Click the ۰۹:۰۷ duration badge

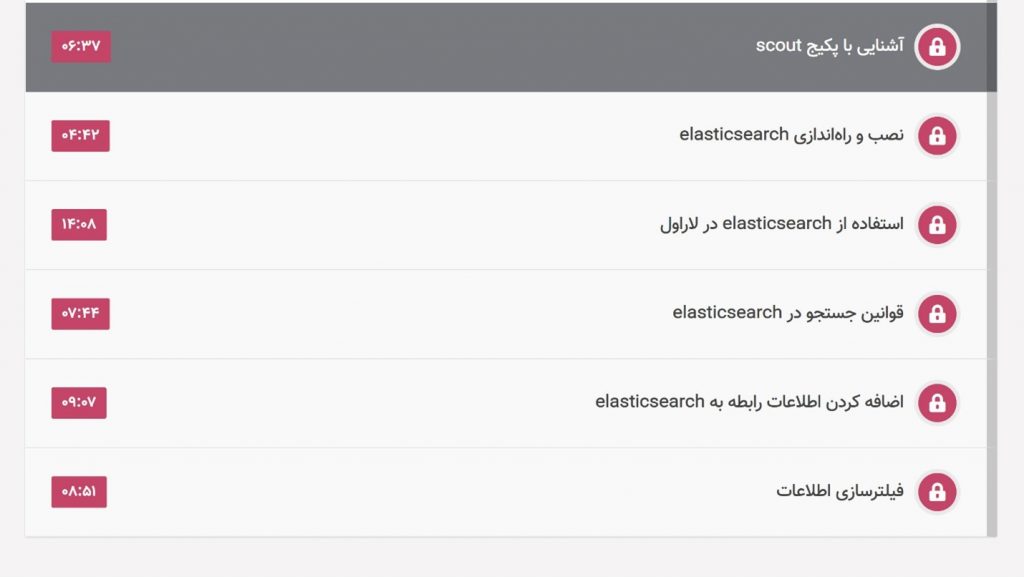(79, 403)
